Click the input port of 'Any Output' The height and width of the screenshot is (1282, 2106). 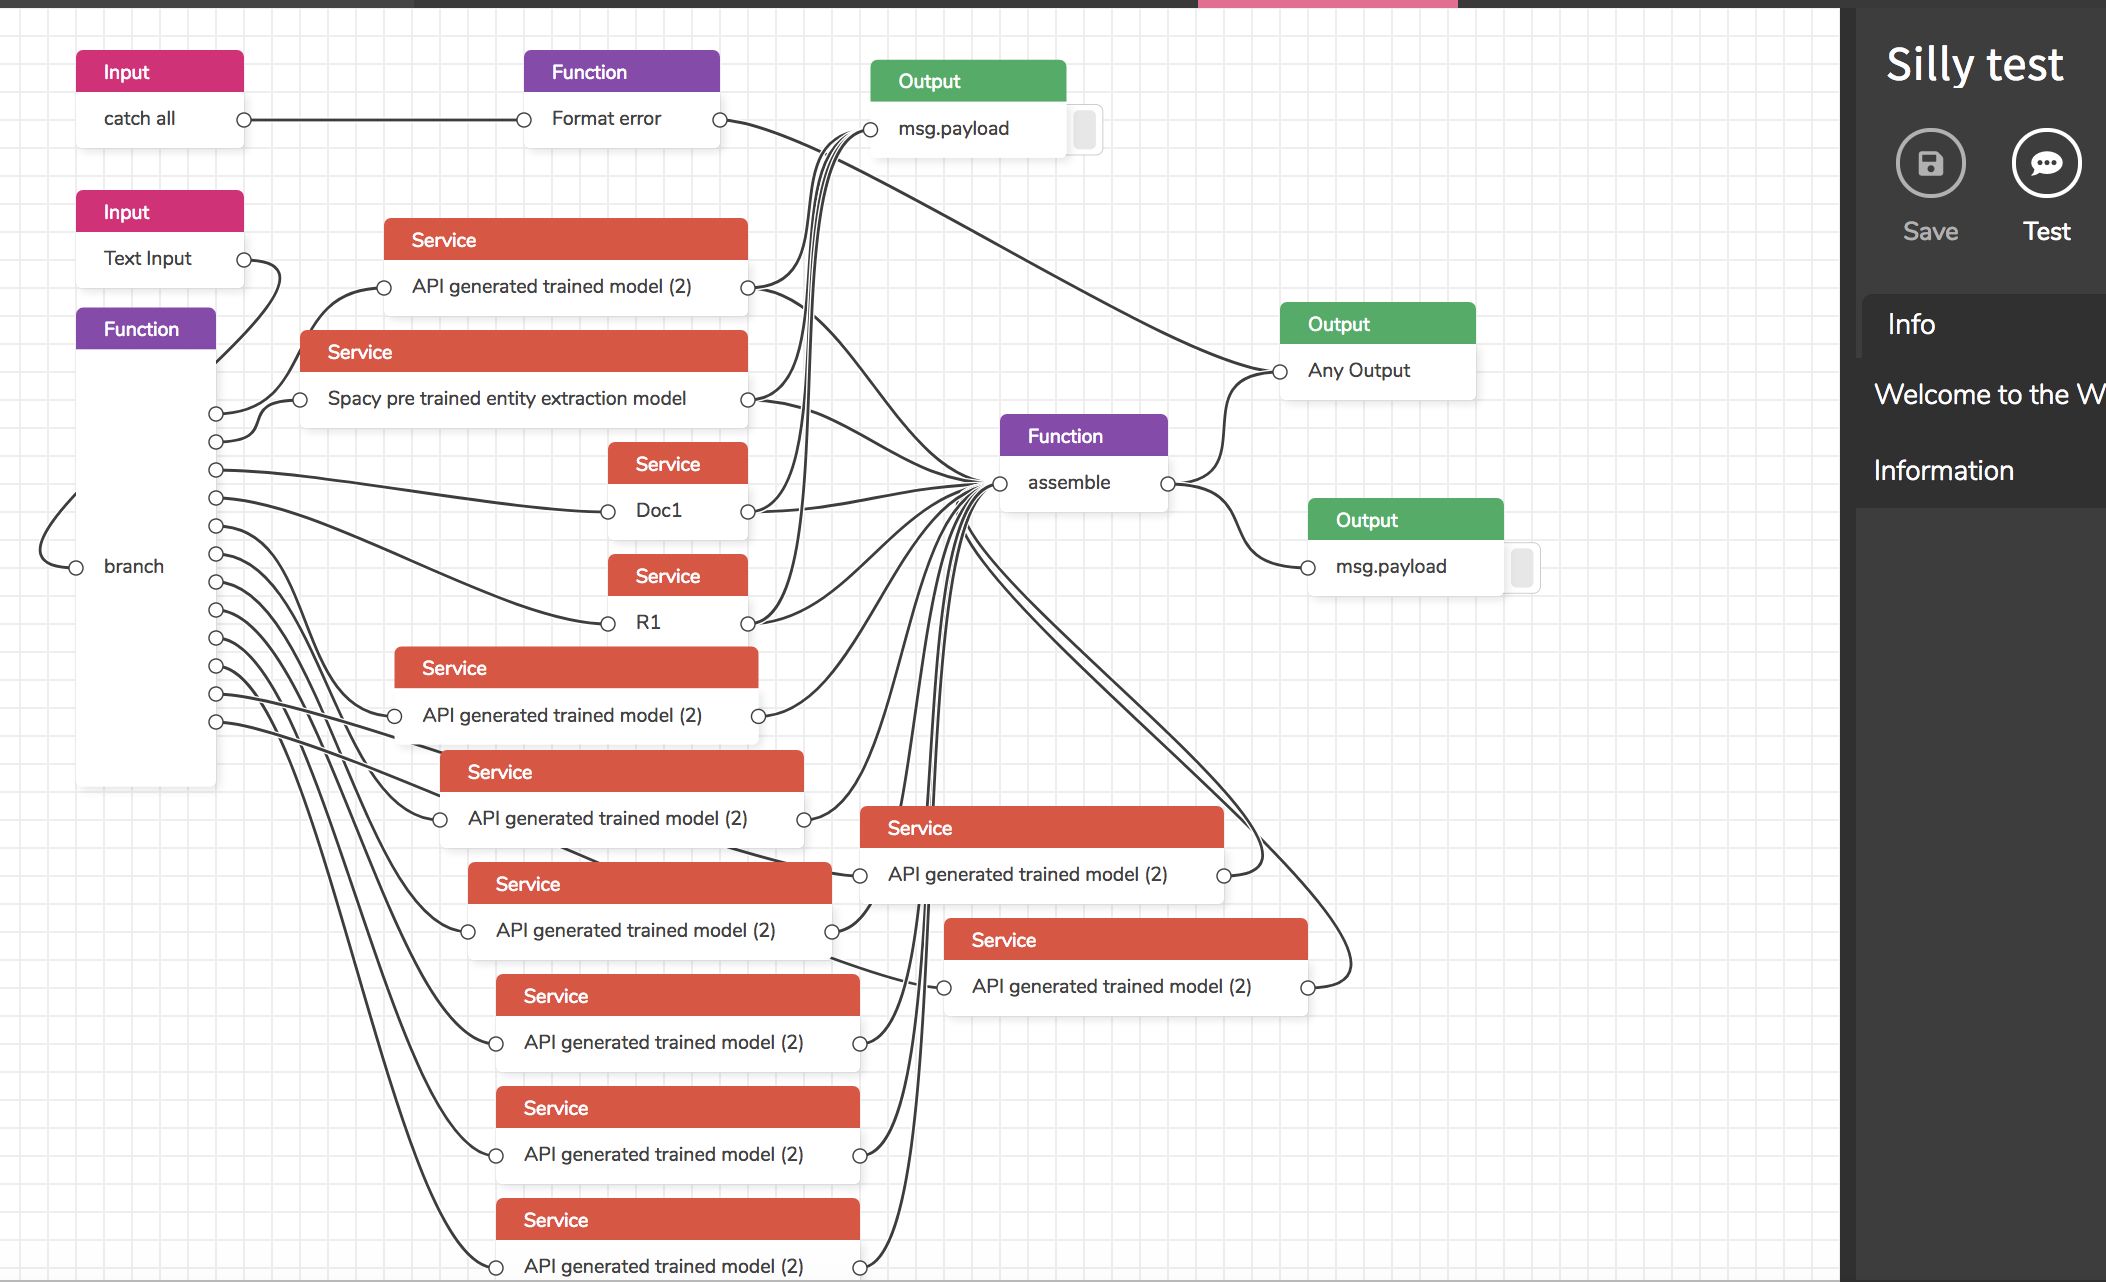tap(1280, 372)
